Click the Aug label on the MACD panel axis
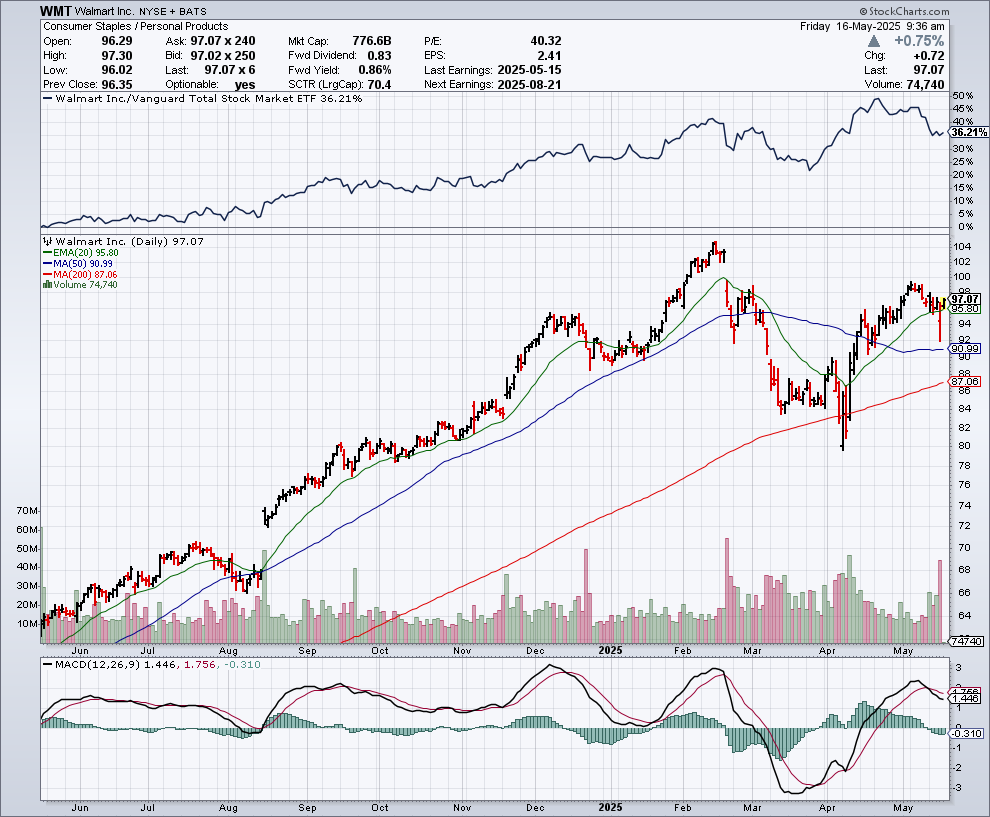This screenshot has height=817, width=990. (228, 808)
